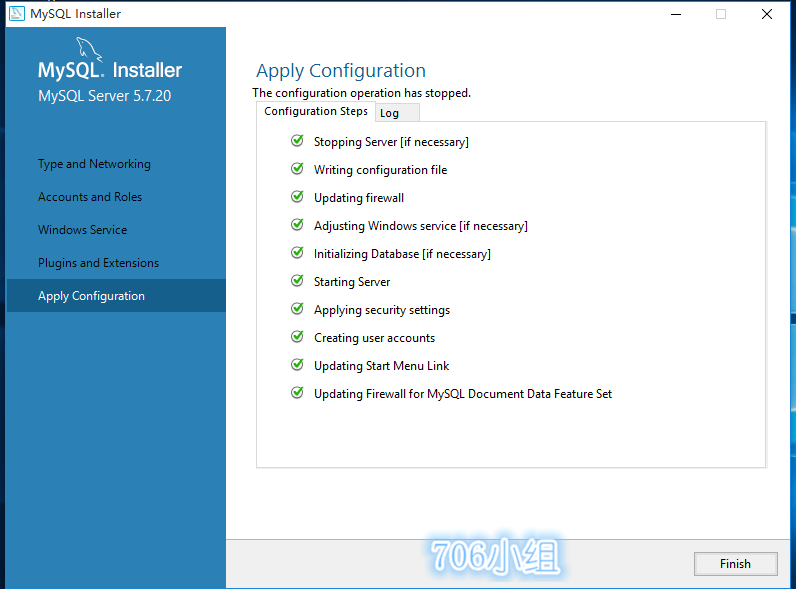This screenshot has width=796, height=589.
Task: Open Accounts and Roles step
Action: coord(90,197)
